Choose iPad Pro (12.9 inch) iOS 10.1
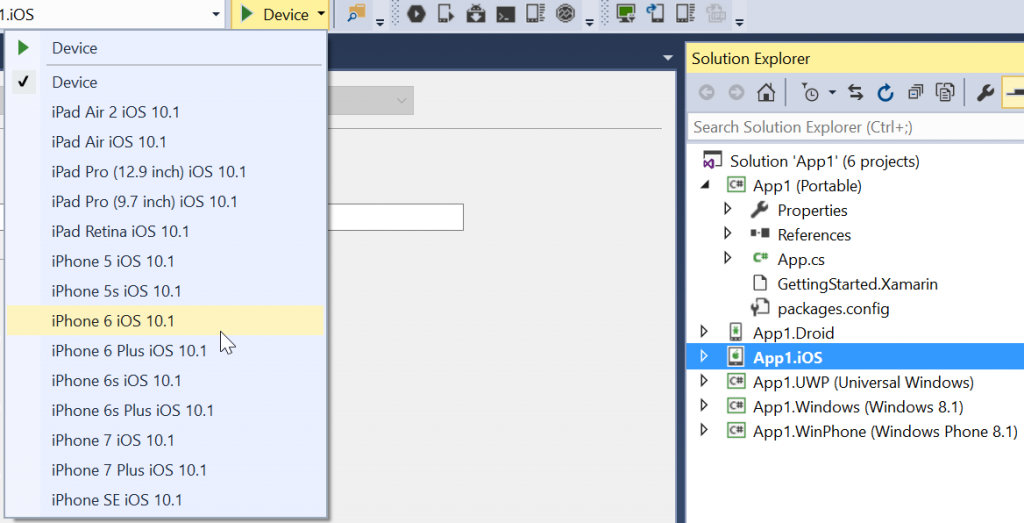The width and height of the screenshot is (1024, 523). pyautogui.click(x=166, y=172)
